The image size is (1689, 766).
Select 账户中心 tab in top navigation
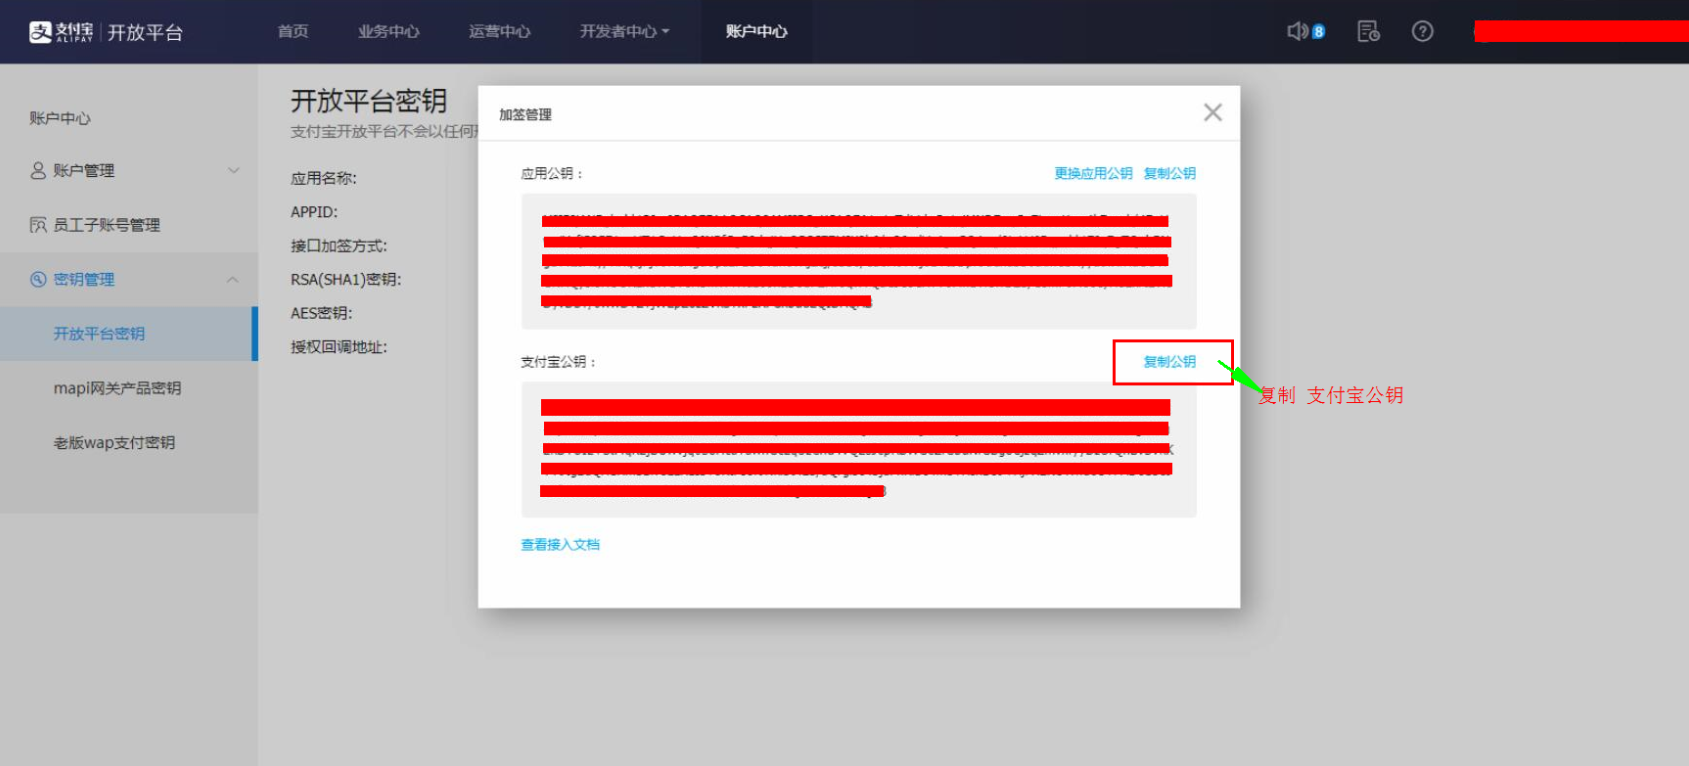757,32
